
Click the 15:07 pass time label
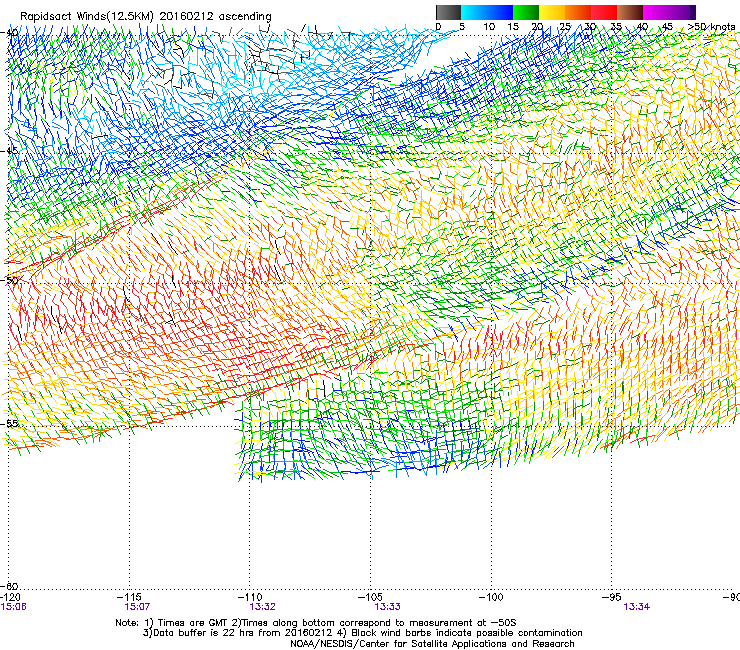(x=137, y=607)
